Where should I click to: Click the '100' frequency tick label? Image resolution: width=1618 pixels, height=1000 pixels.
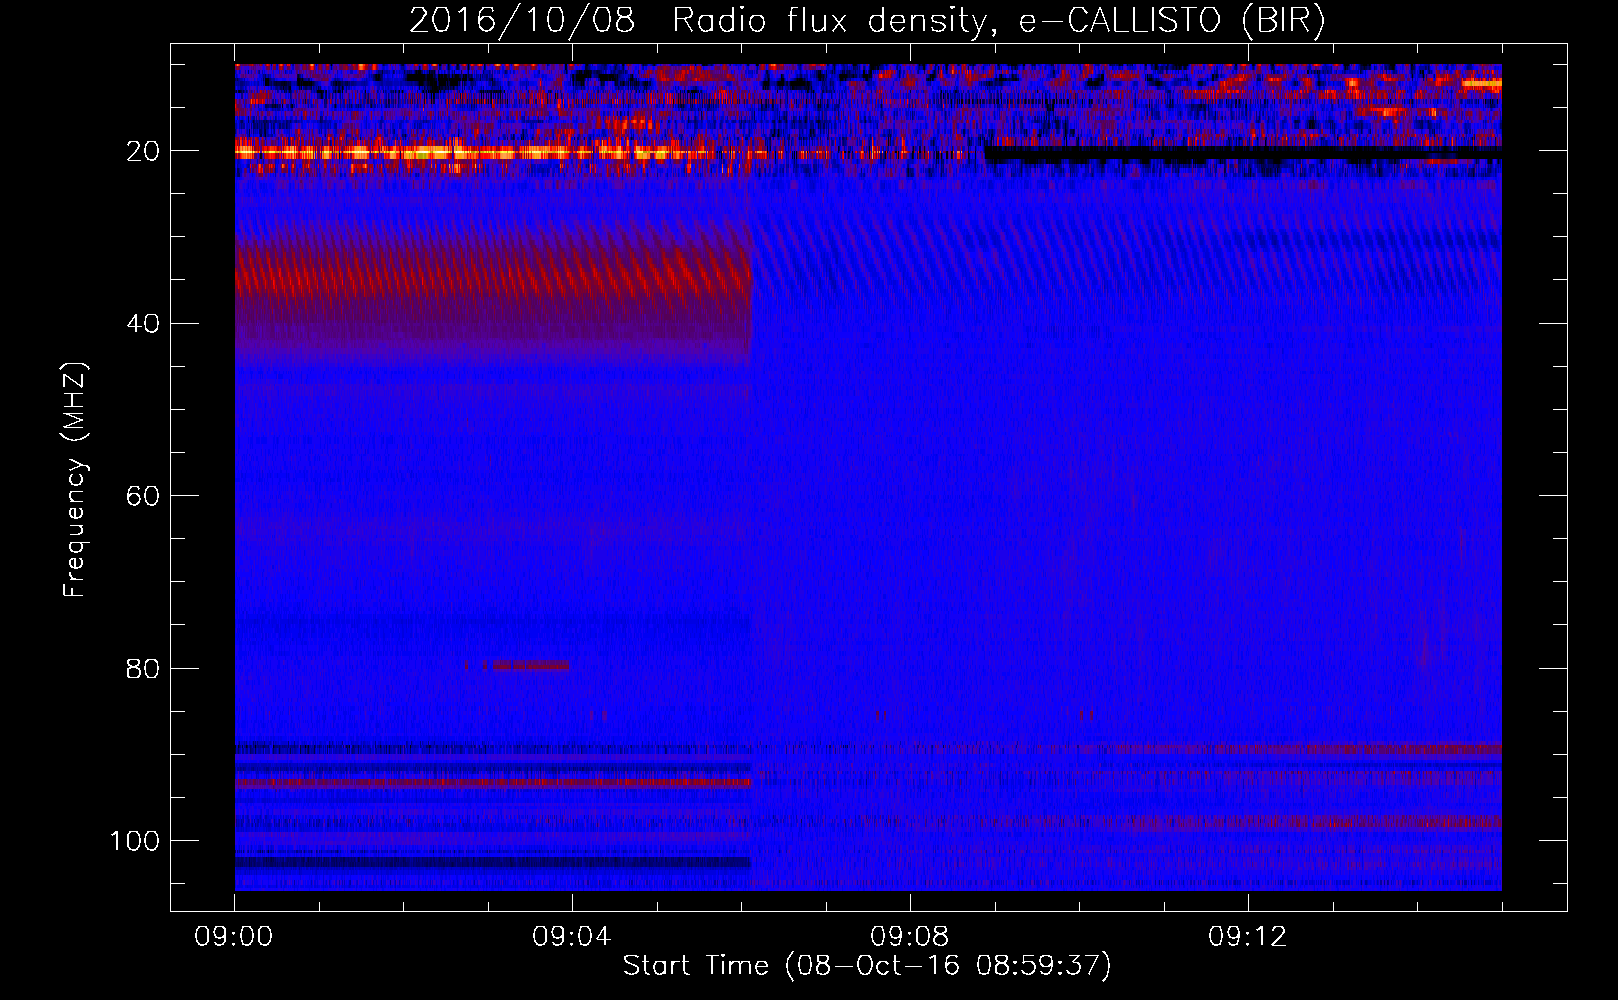point(135,841)
